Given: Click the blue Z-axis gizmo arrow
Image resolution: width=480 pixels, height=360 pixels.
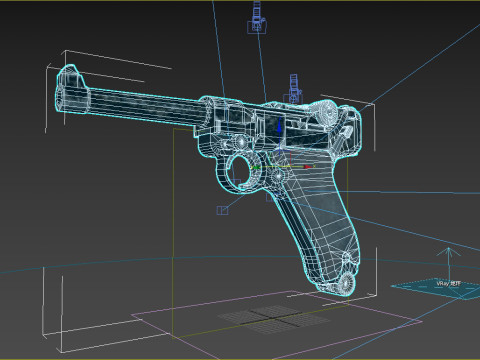Looking at the screenshot, I should click(x=280, y=127).
